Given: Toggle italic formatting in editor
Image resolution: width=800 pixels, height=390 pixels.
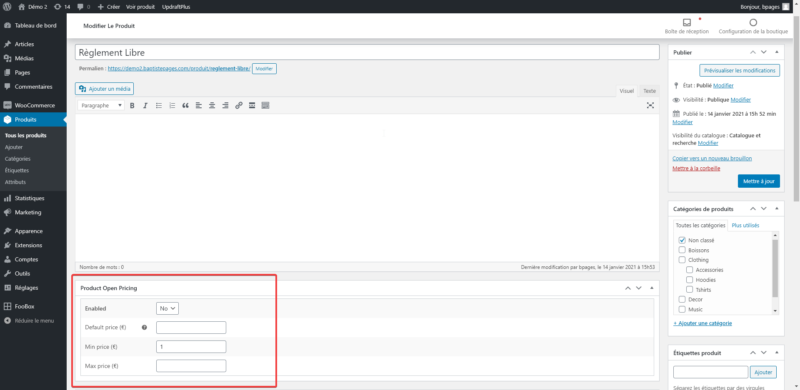Looking at the screenshot, I should point(145,106).
